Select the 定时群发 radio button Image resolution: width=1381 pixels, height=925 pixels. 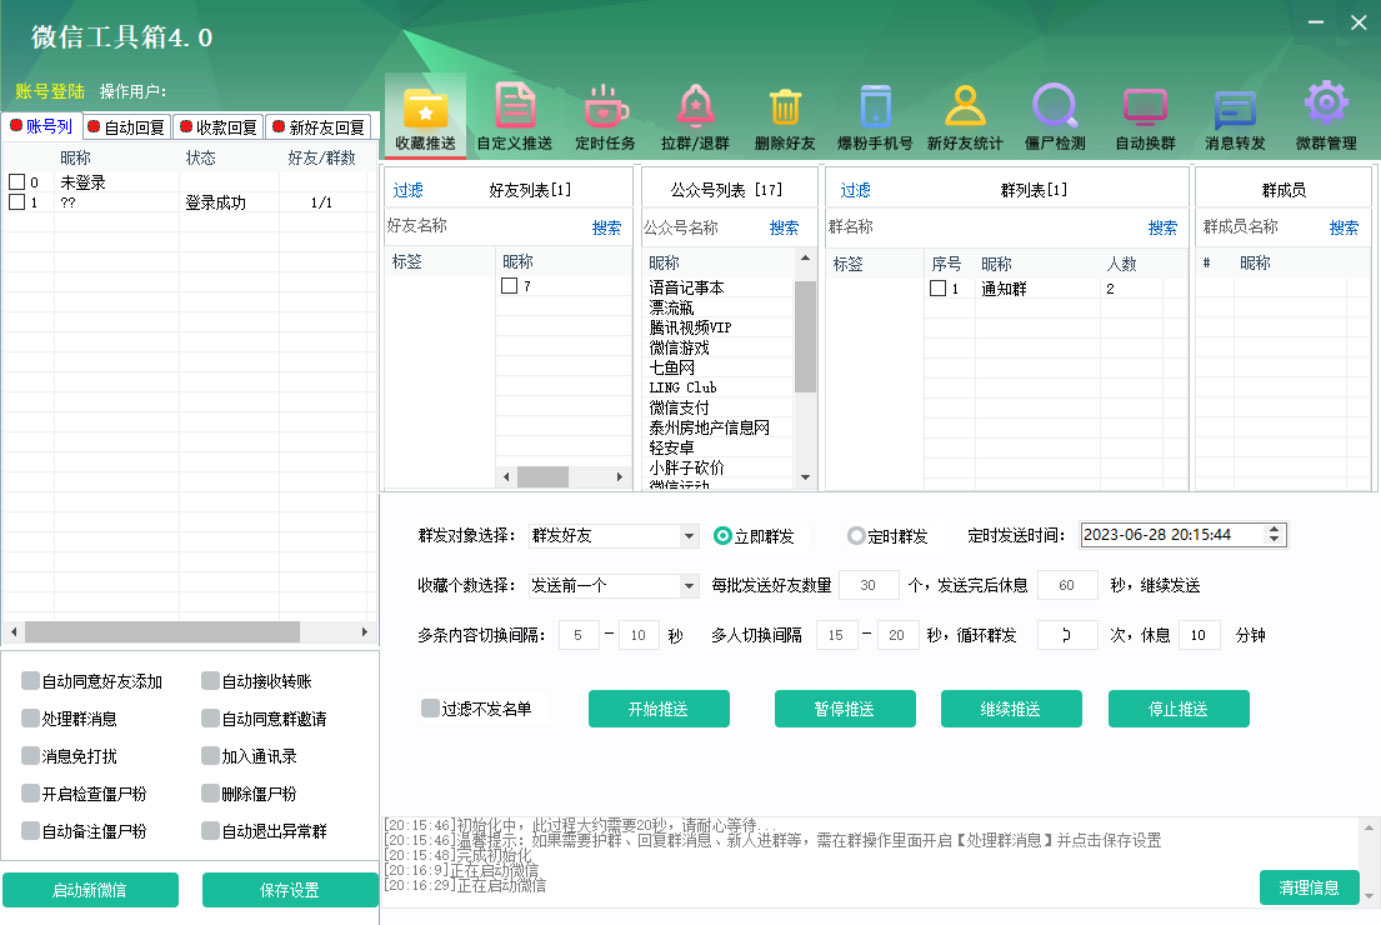coord(859,535)
